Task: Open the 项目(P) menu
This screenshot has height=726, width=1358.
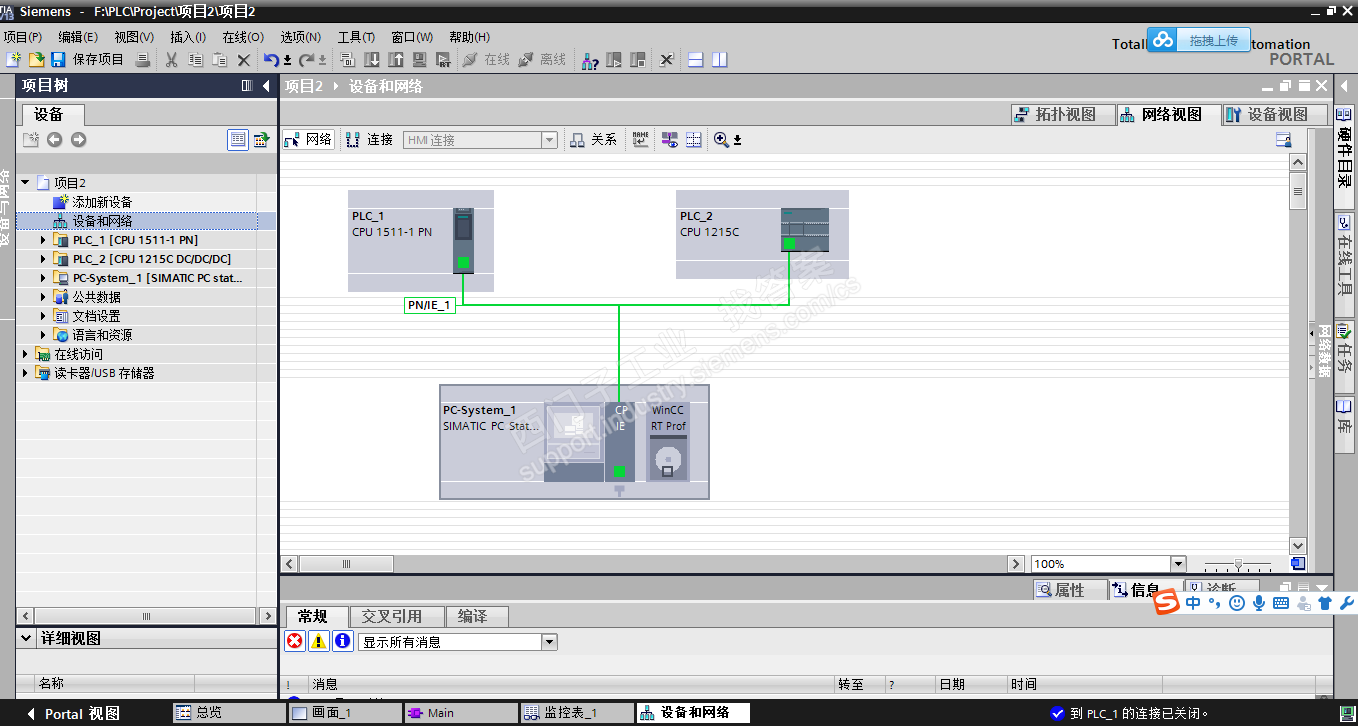Action: point(23,37)
